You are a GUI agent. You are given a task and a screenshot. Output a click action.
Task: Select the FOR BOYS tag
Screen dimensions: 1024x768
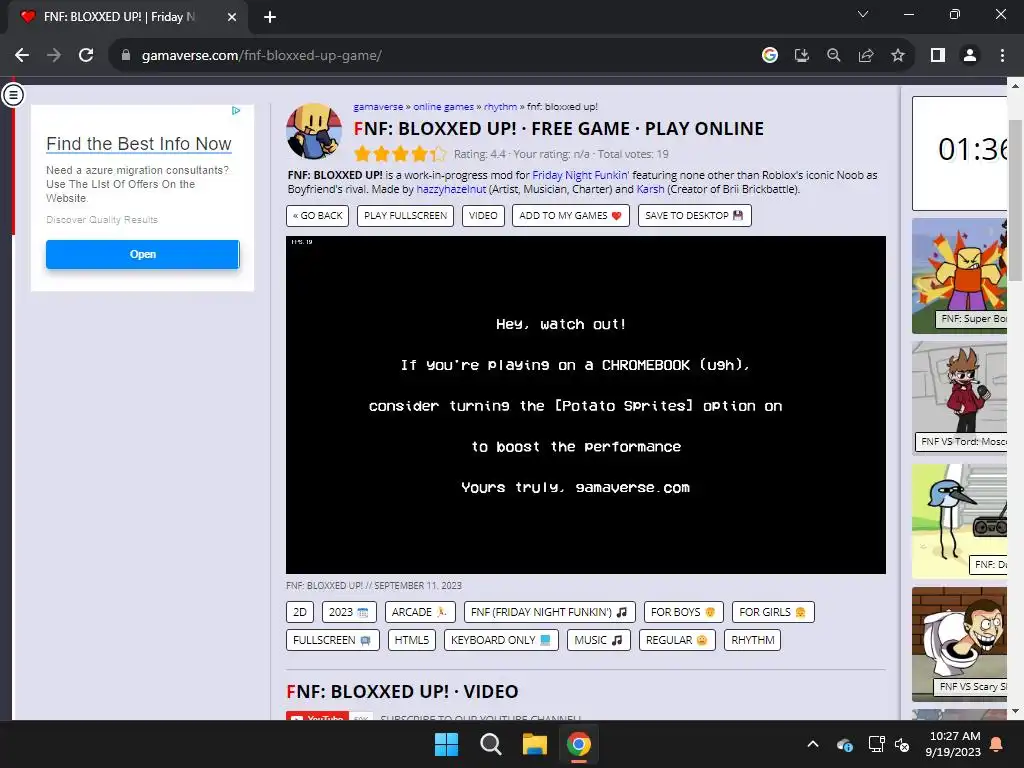[684, 612]
